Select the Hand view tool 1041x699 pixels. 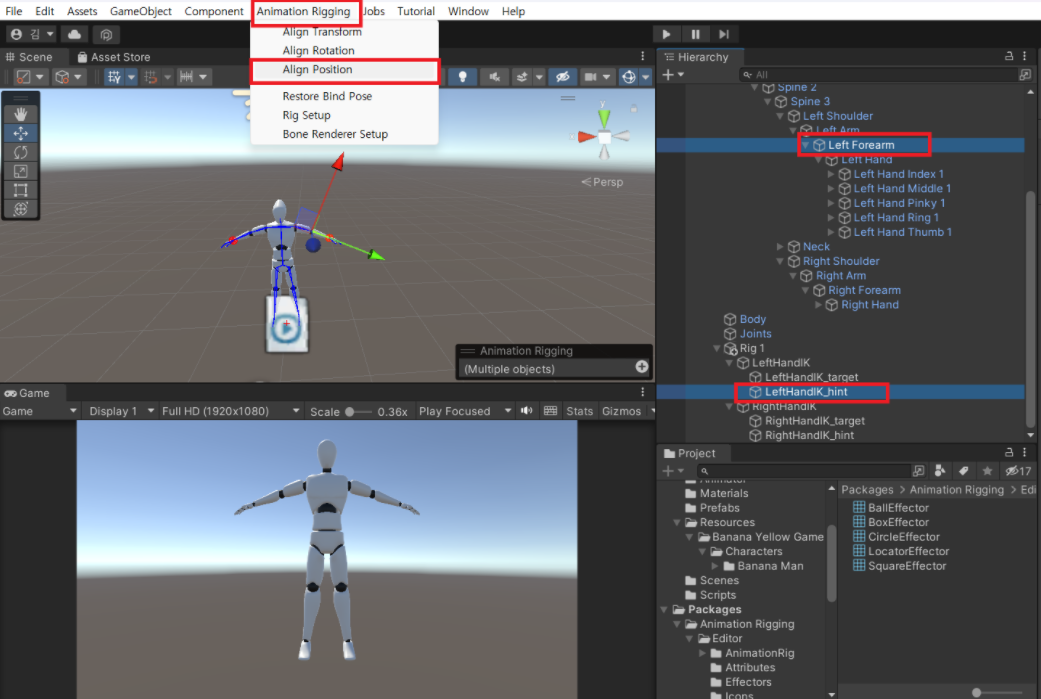pos(21,114)
